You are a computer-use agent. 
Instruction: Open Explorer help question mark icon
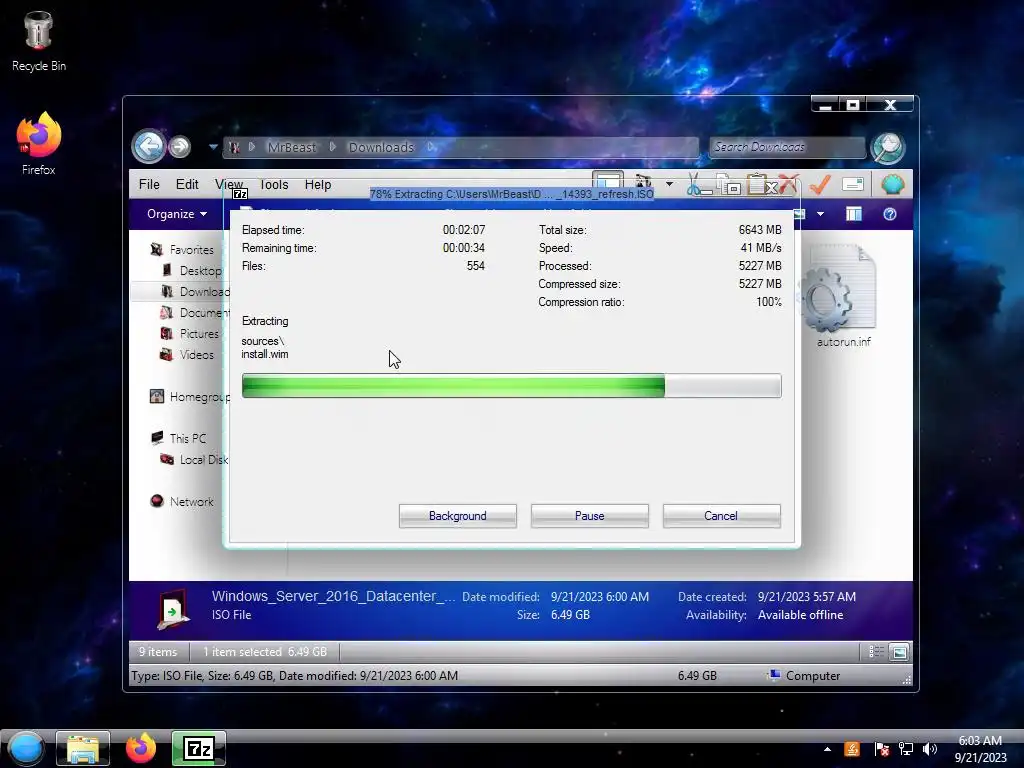point(889,214)
